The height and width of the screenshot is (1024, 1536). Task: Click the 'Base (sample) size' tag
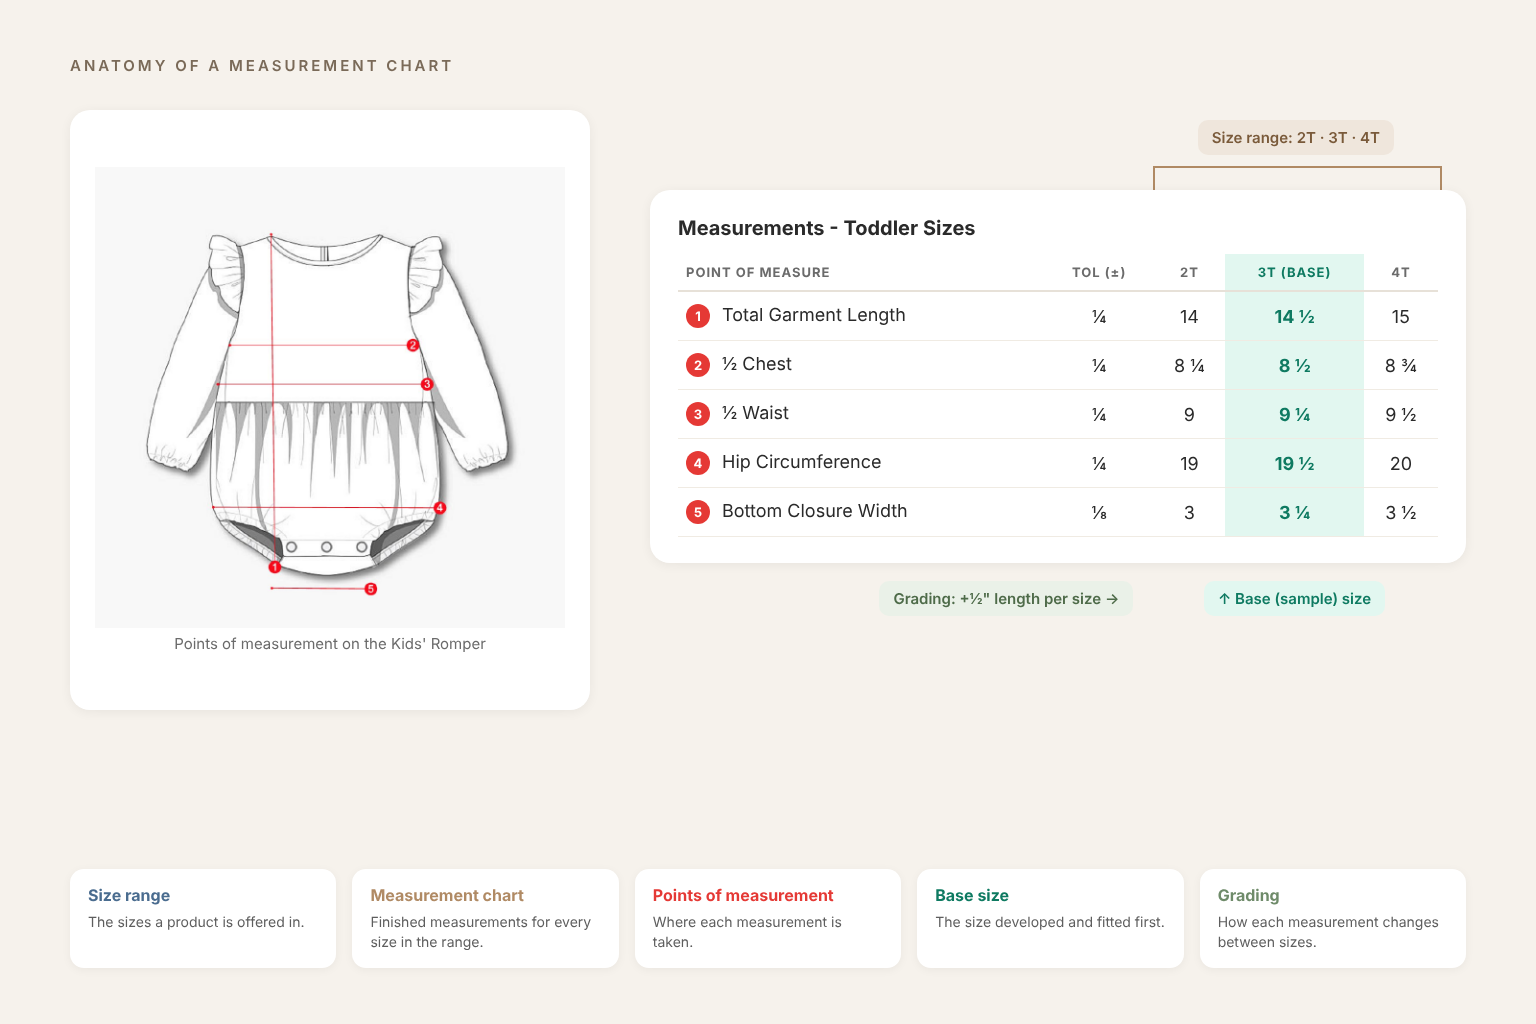(1294, 599)
